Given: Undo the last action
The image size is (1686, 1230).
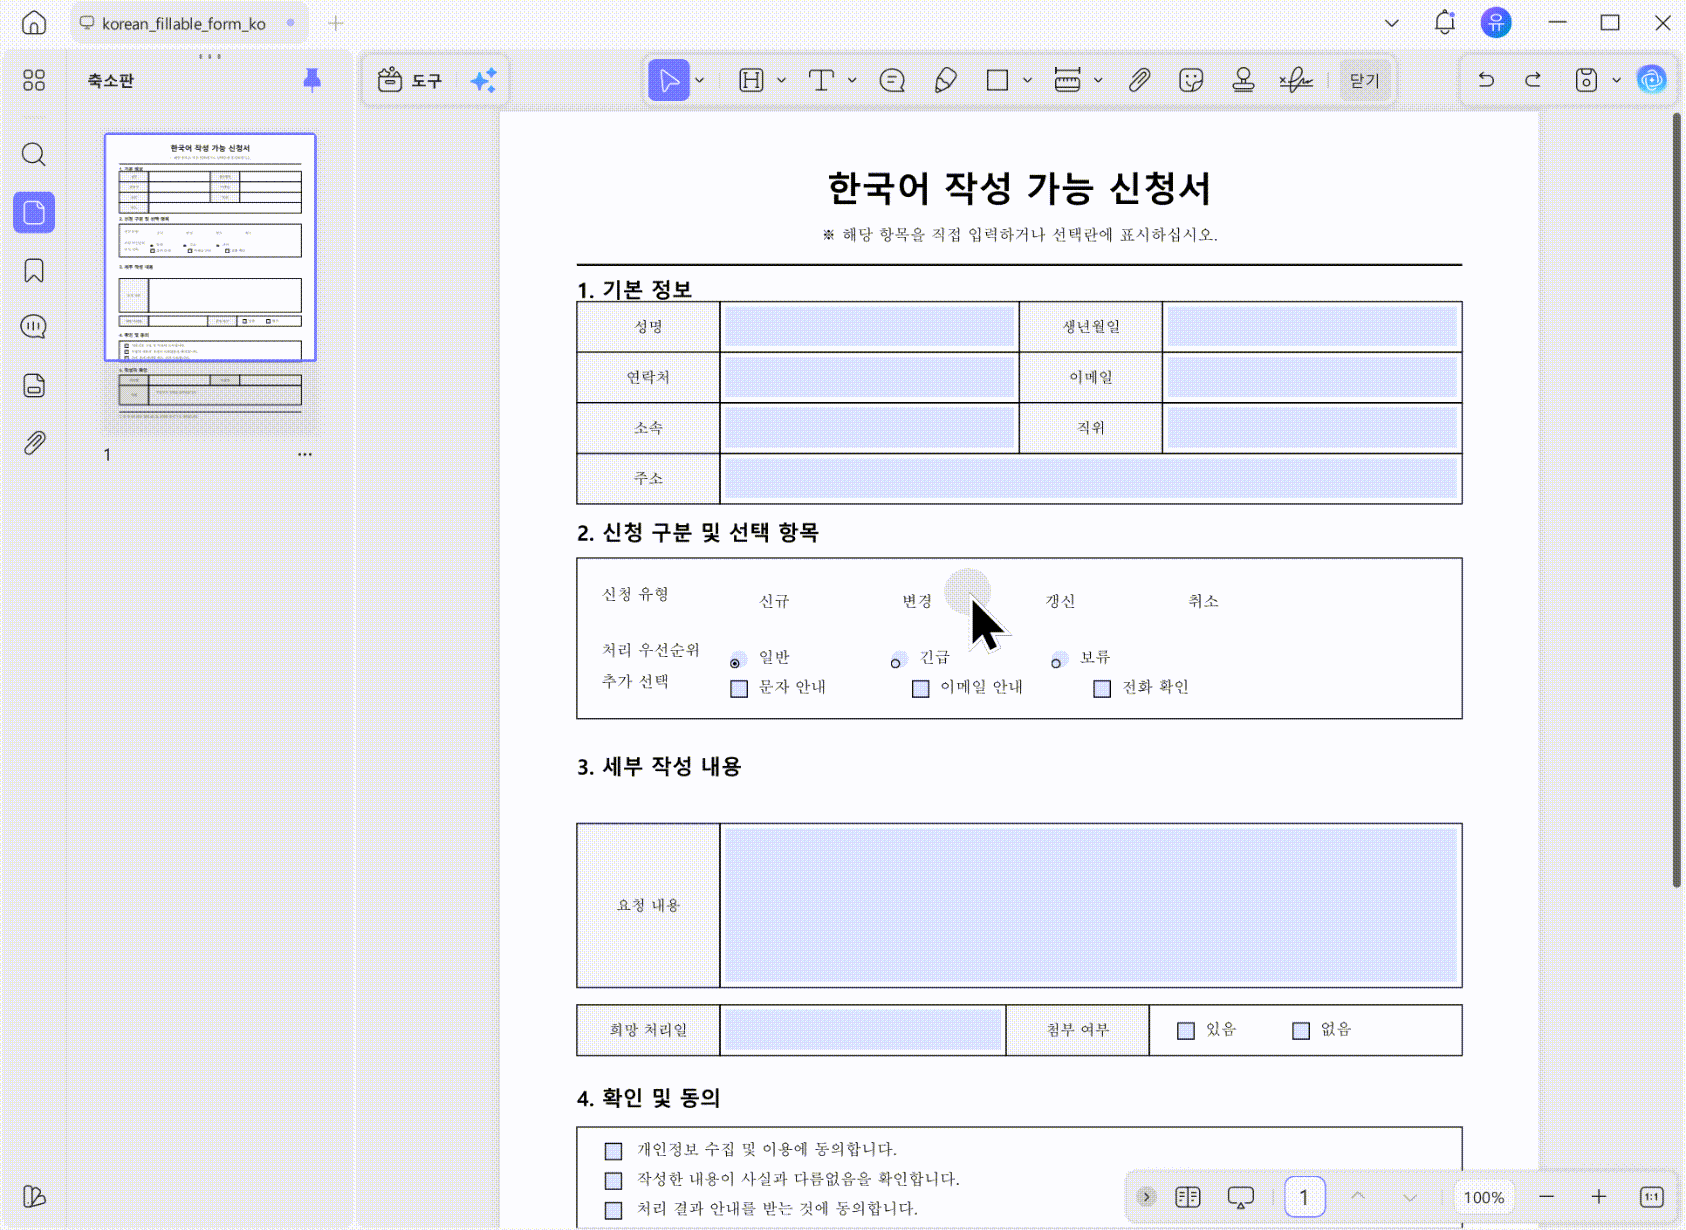Looking at the screenshot, I should (x=1486, y=80).
